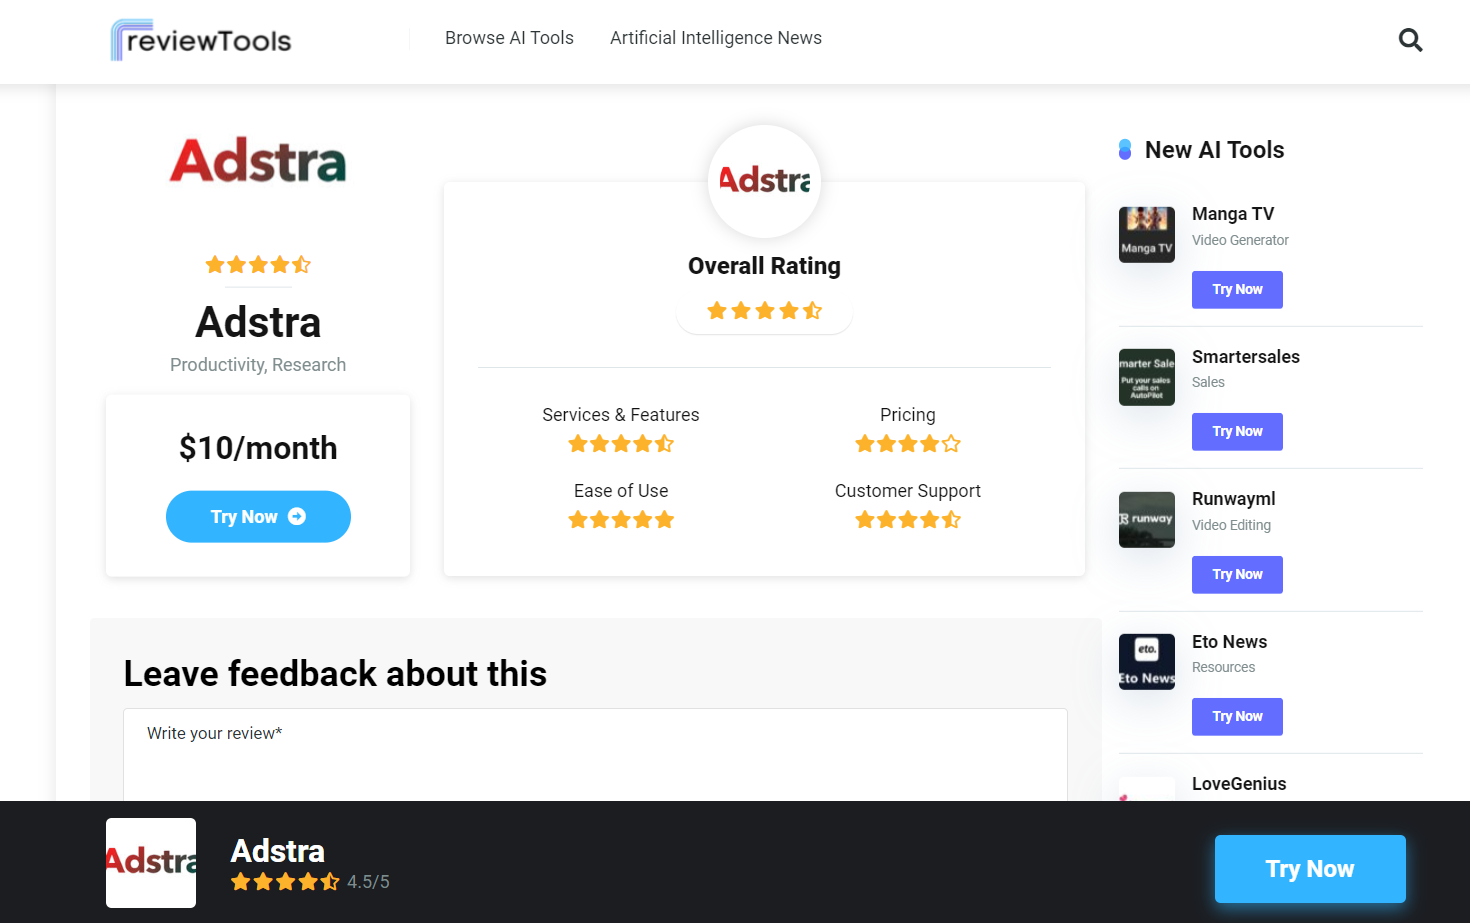Open Manga TV thumbnail
The image size is (1470, 923).
1147,234
